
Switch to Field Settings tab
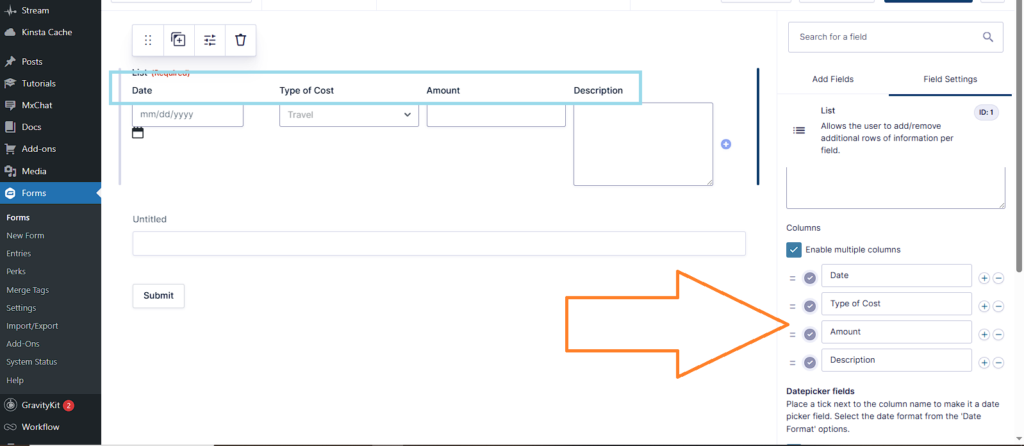[x=950, y=79]
